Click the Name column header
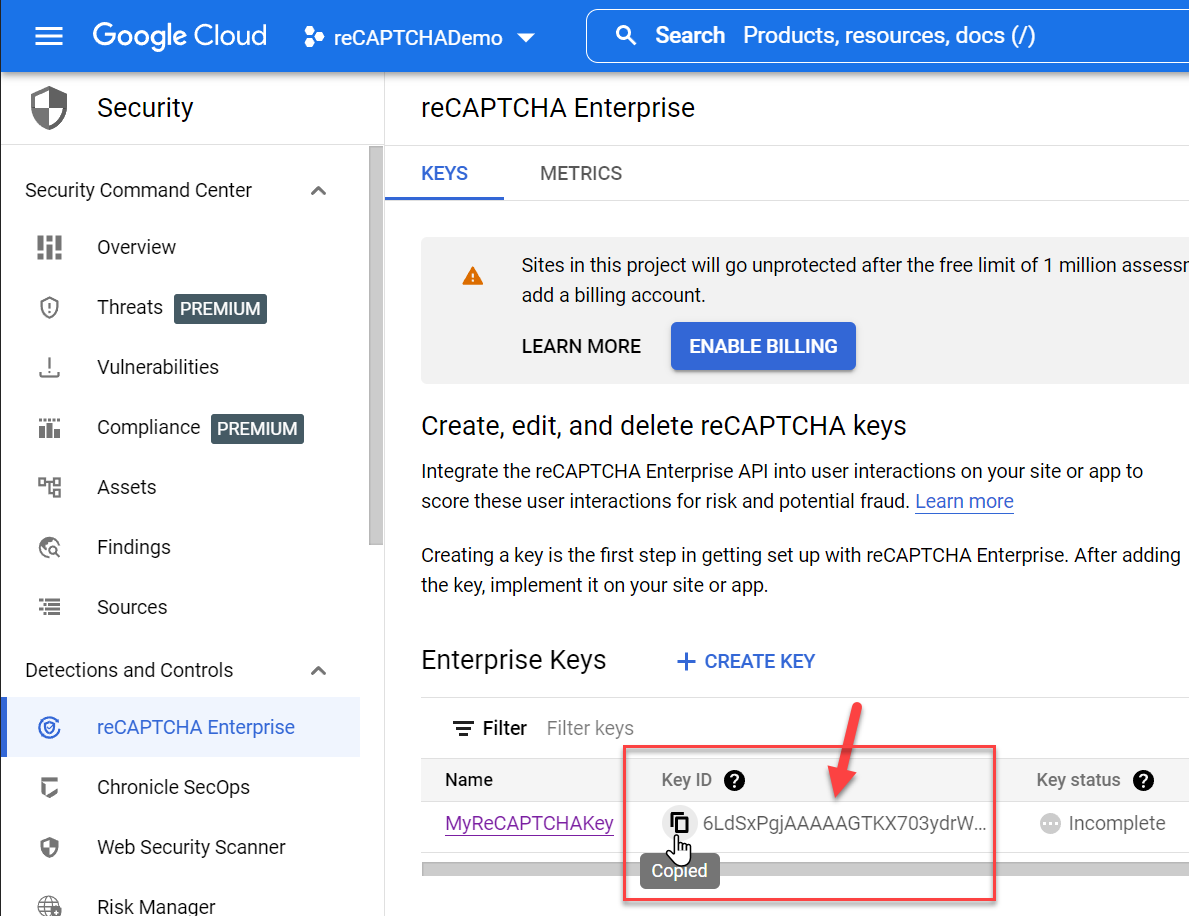Screen dimensions: 1189x916 pyautogui.click(x=469, y=780)
